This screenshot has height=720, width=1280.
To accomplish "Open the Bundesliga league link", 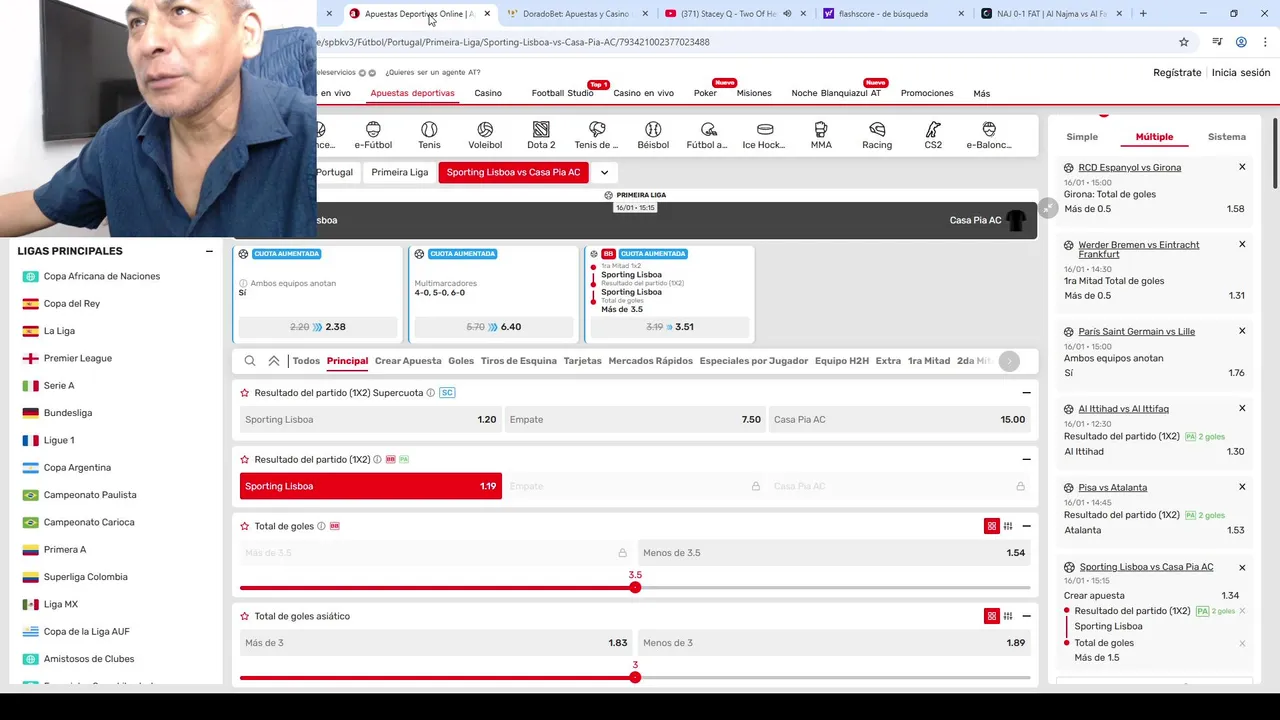I will tap(68, 413).
